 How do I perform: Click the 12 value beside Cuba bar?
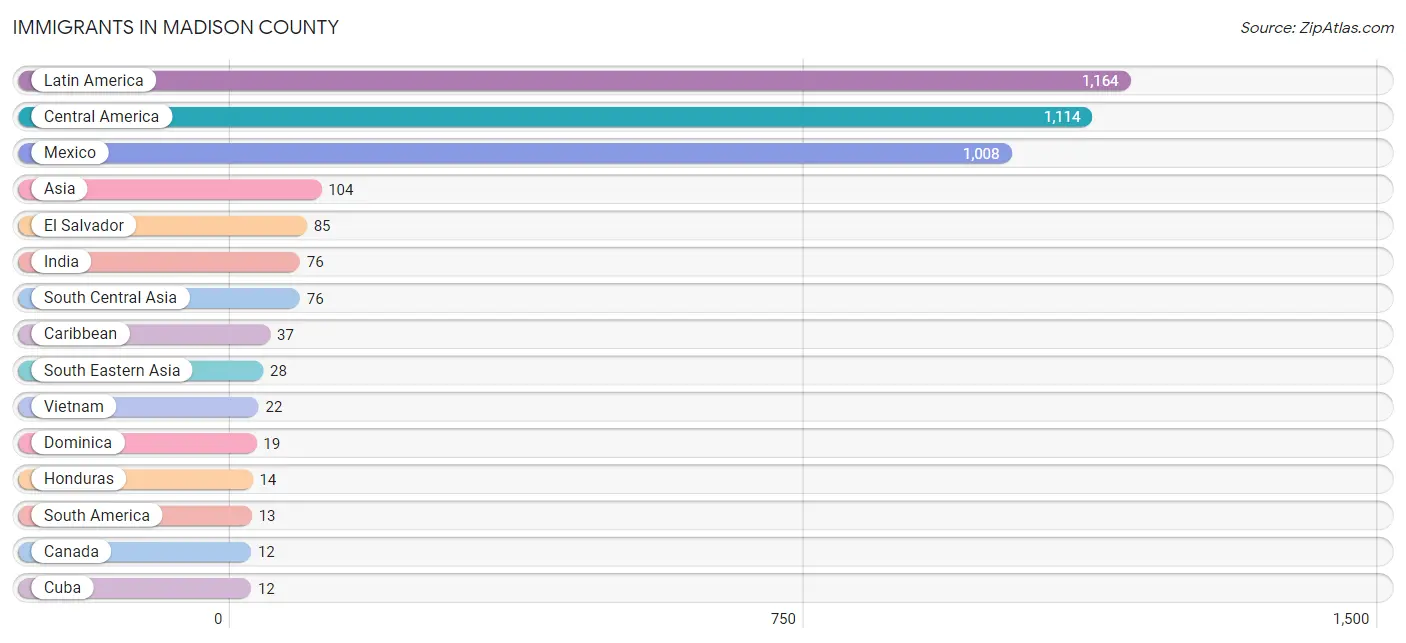pos(266,588)
